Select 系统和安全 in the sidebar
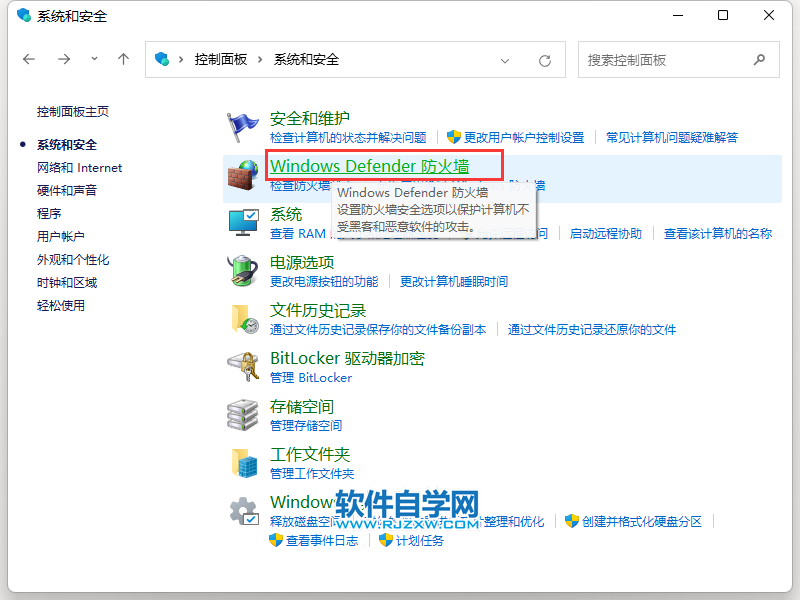 (x=67, y=145)
